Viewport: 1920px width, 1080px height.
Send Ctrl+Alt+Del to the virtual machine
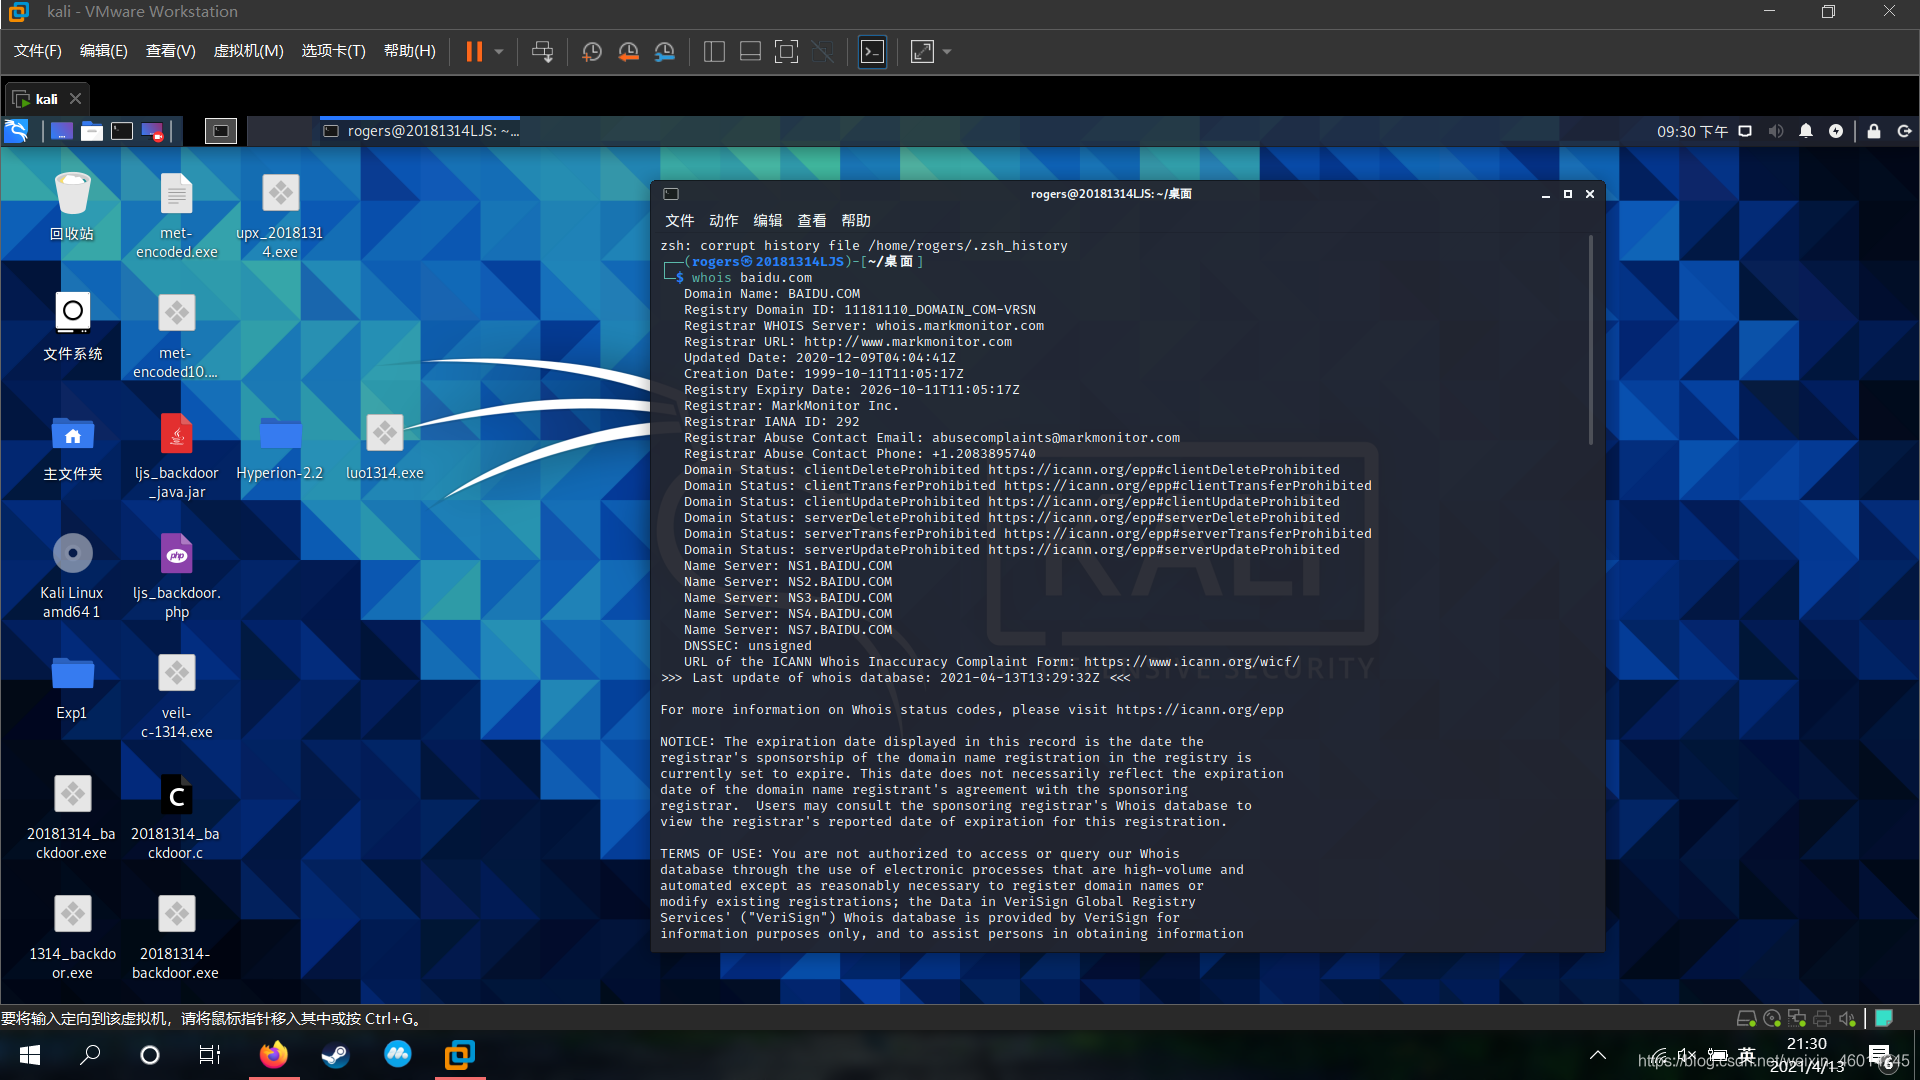[542, 51]
